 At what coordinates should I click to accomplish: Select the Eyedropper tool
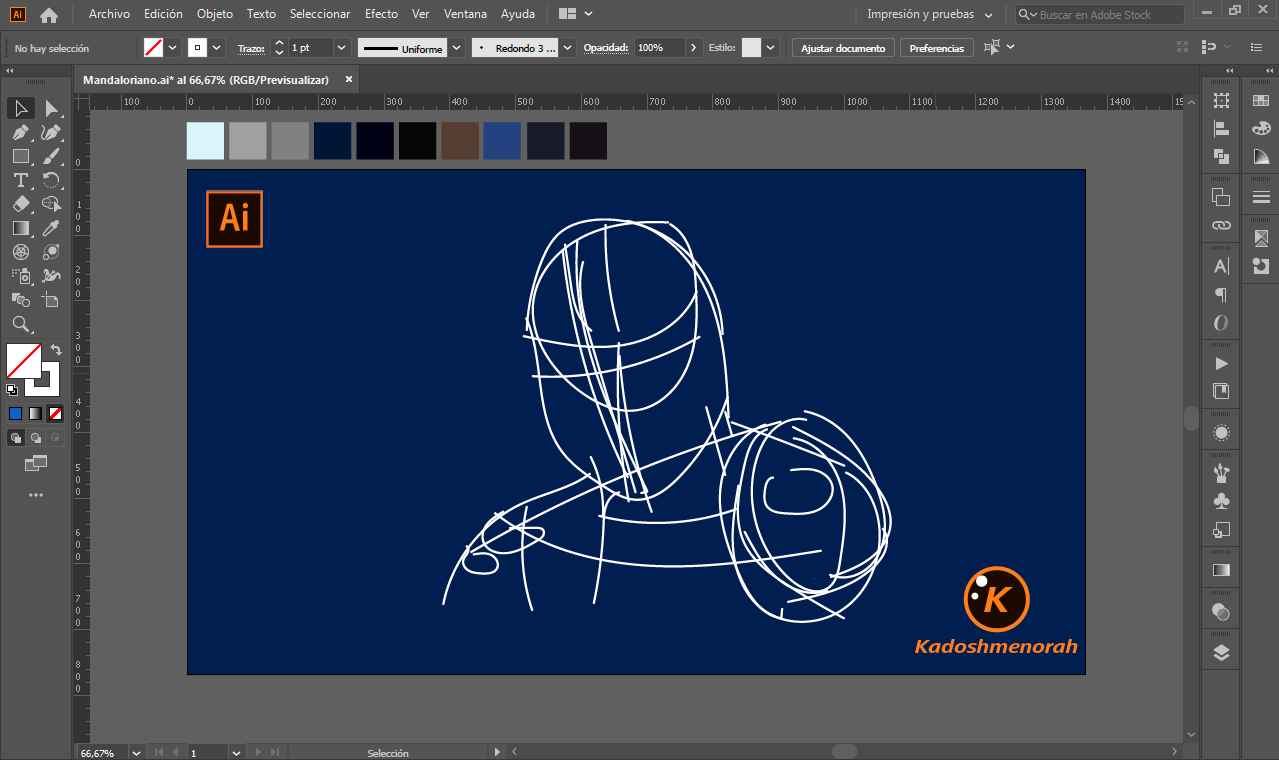click(51, 228)
